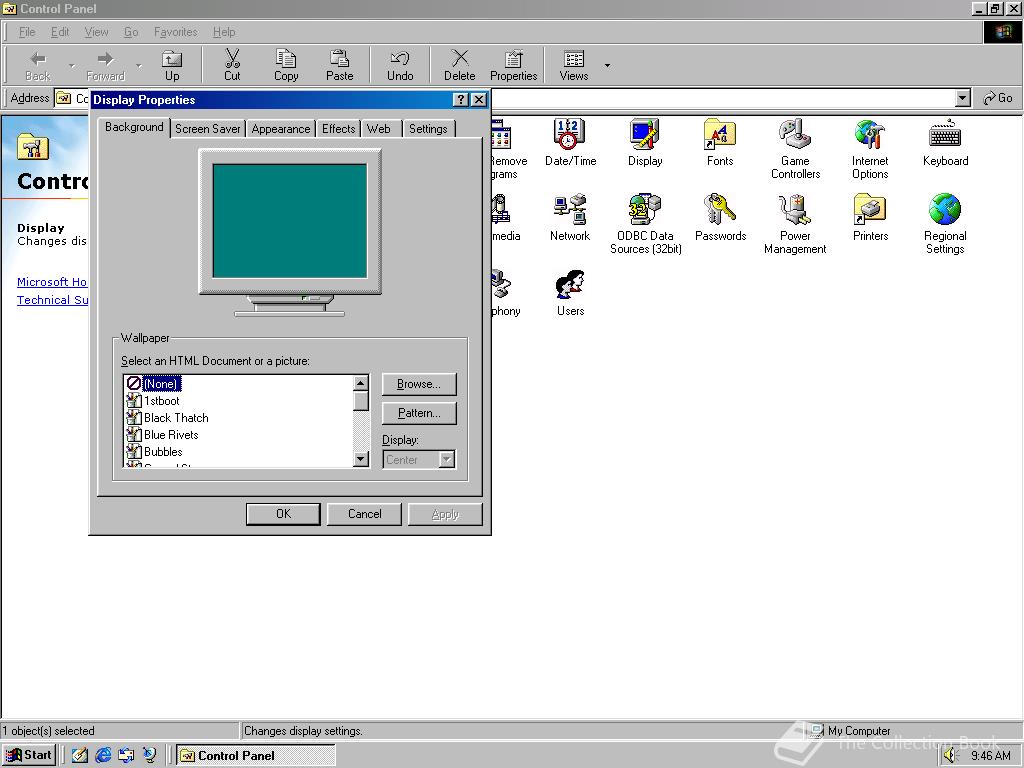Click the Control Panel taskbar button
Viewport: 1024px width, 768px height.
tap(255, 756)
